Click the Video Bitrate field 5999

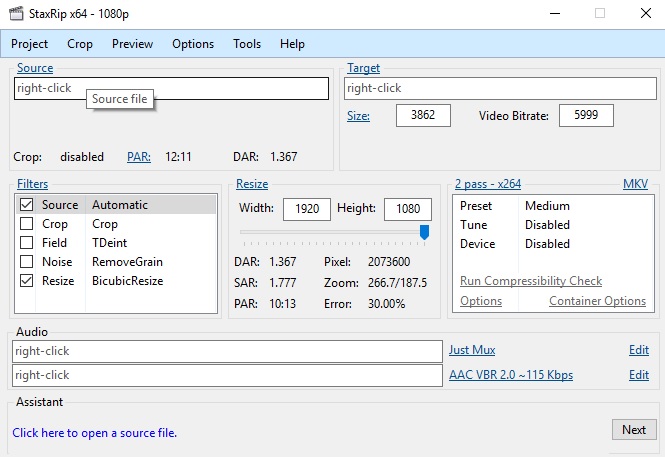click(586, 115)
